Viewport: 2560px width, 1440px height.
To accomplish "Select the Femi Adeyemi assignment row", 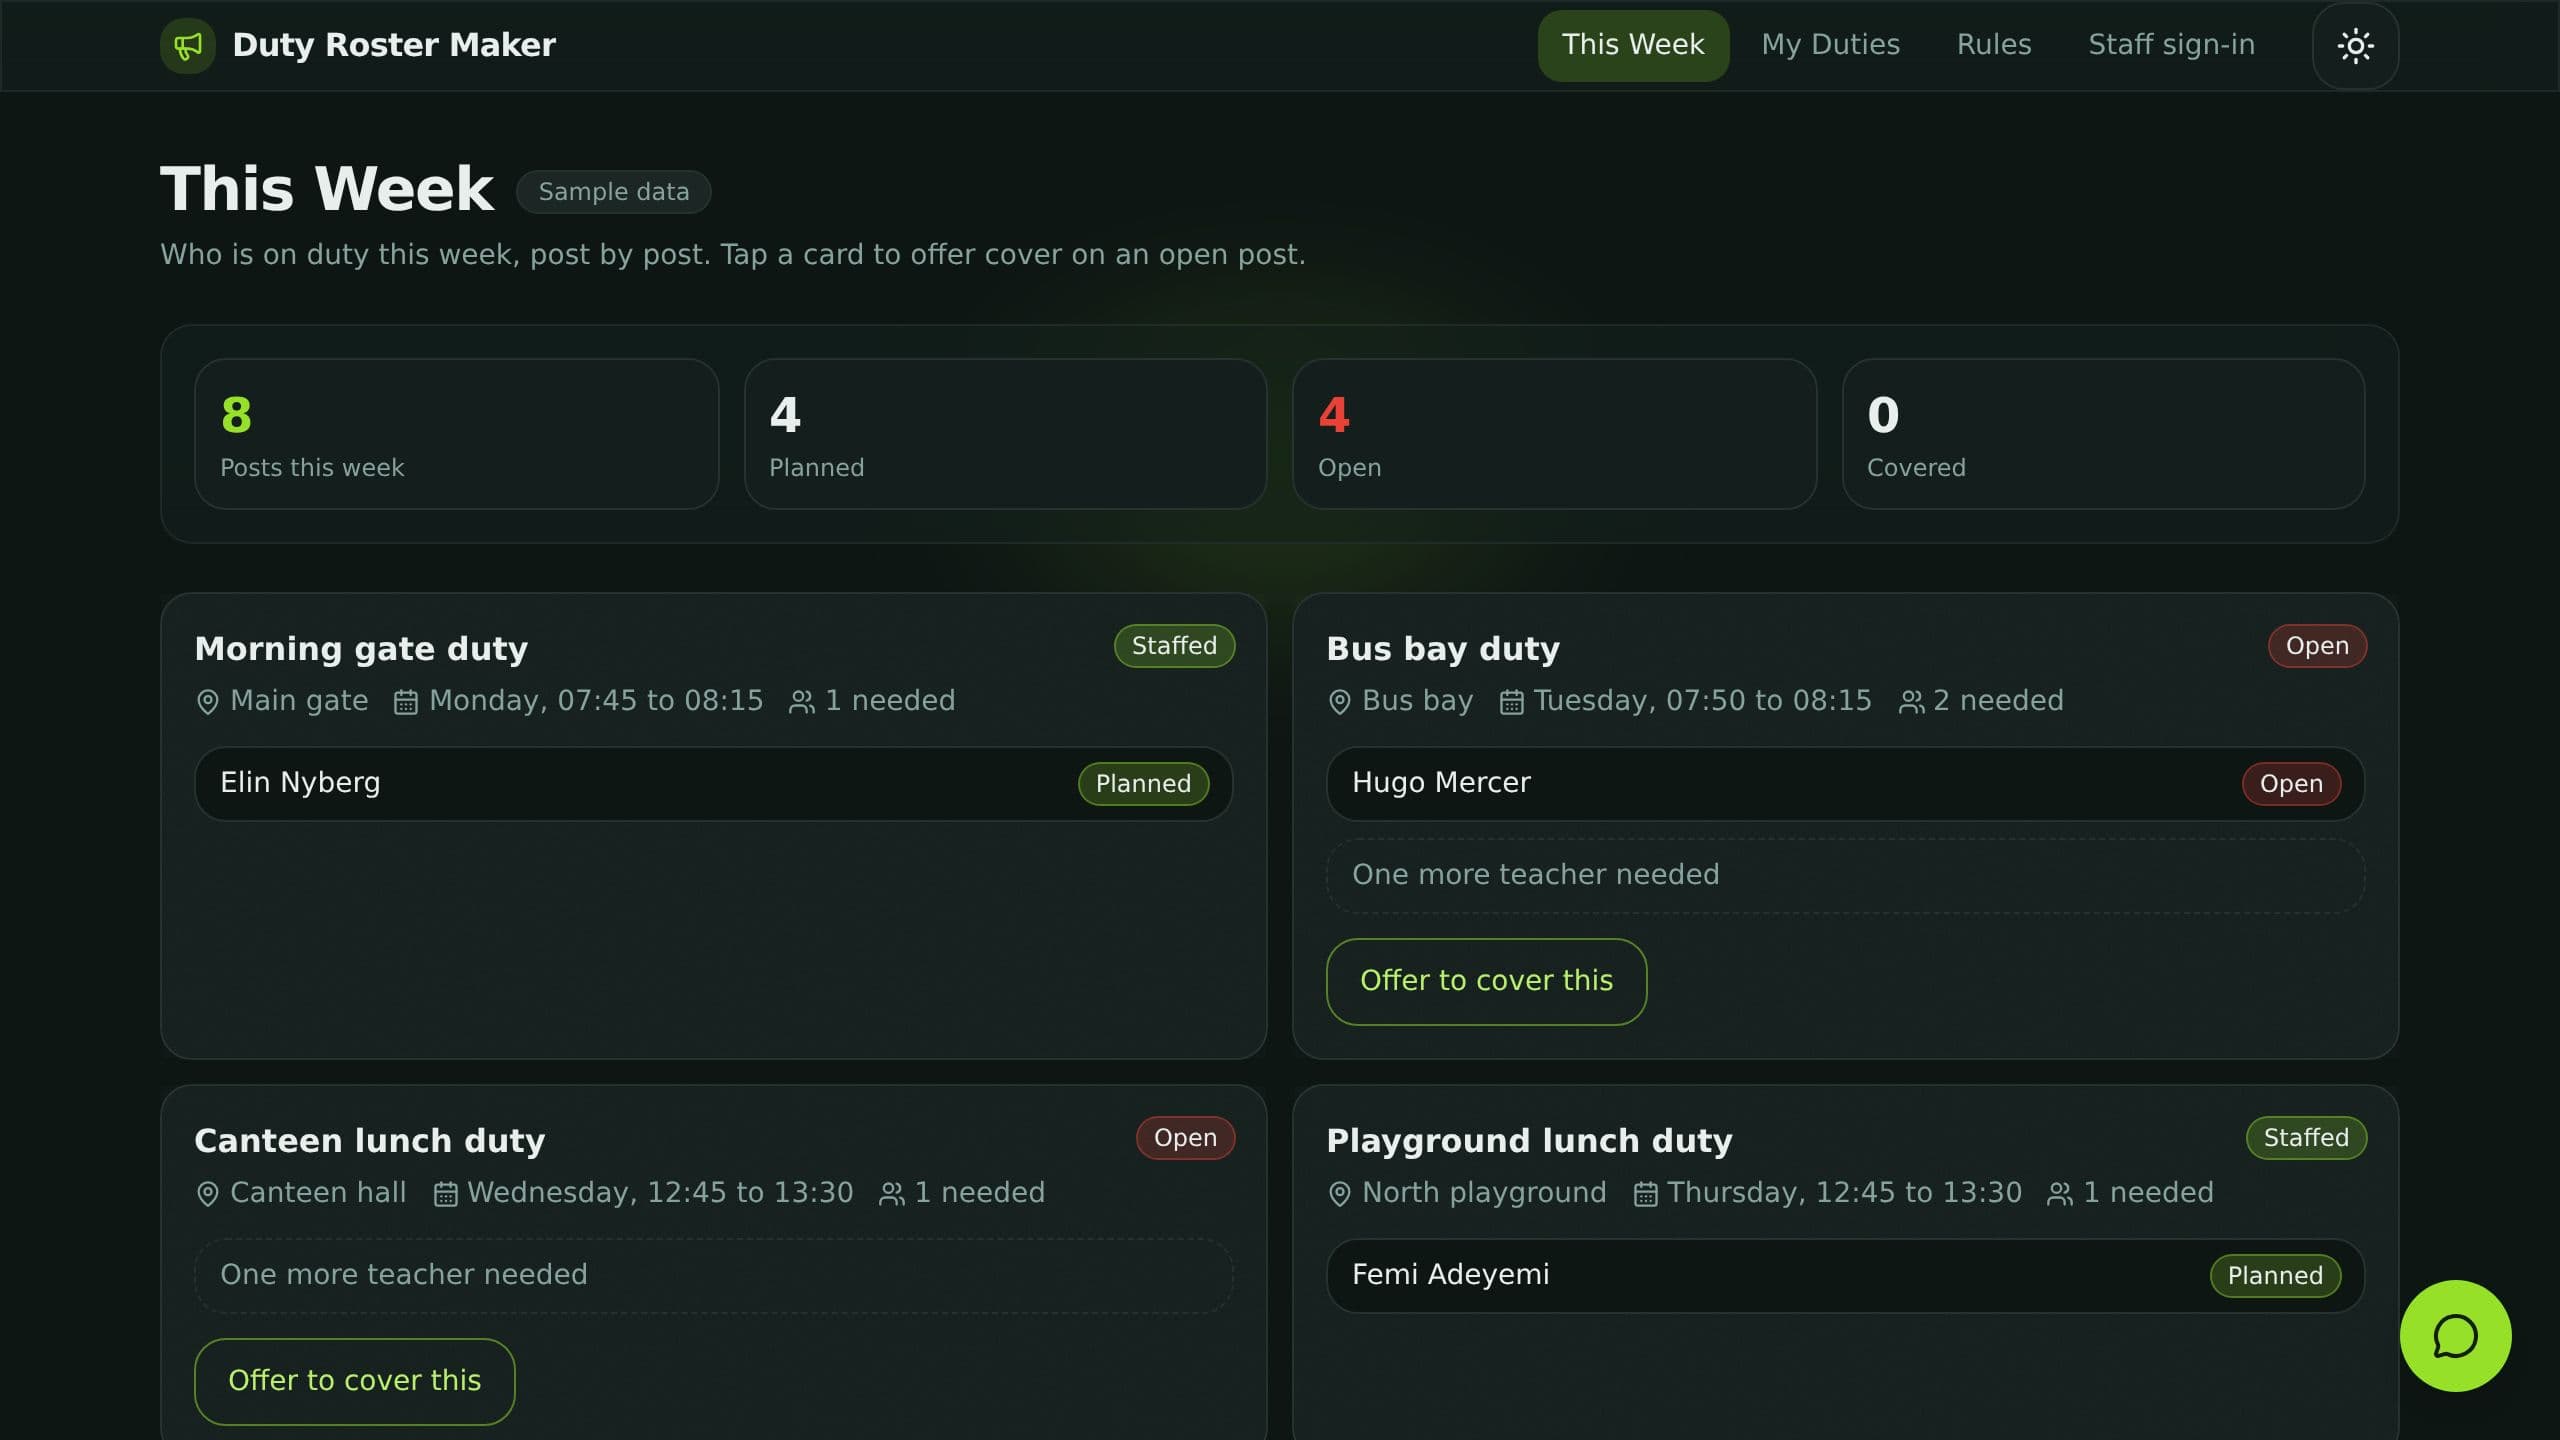I will 1845,1275.
